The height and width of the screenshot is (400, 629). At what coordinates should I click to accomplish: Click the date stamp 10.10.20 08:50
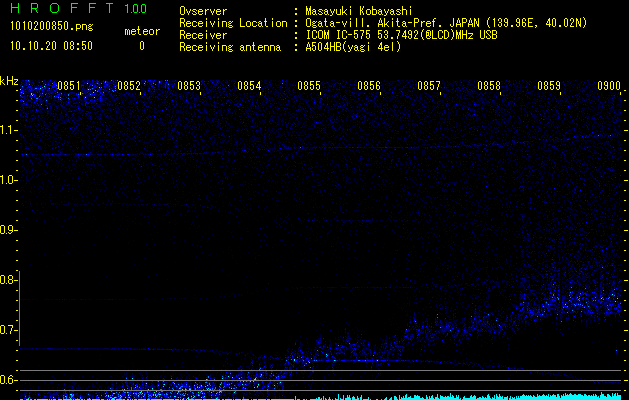coord(51,46)
